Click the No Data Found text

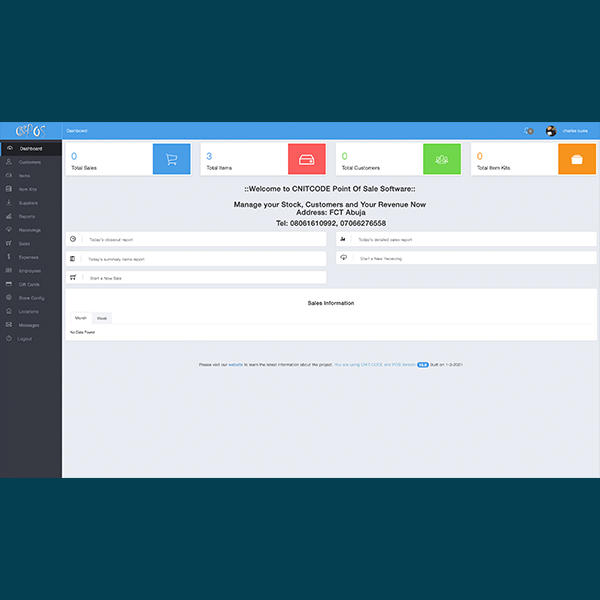82,332
